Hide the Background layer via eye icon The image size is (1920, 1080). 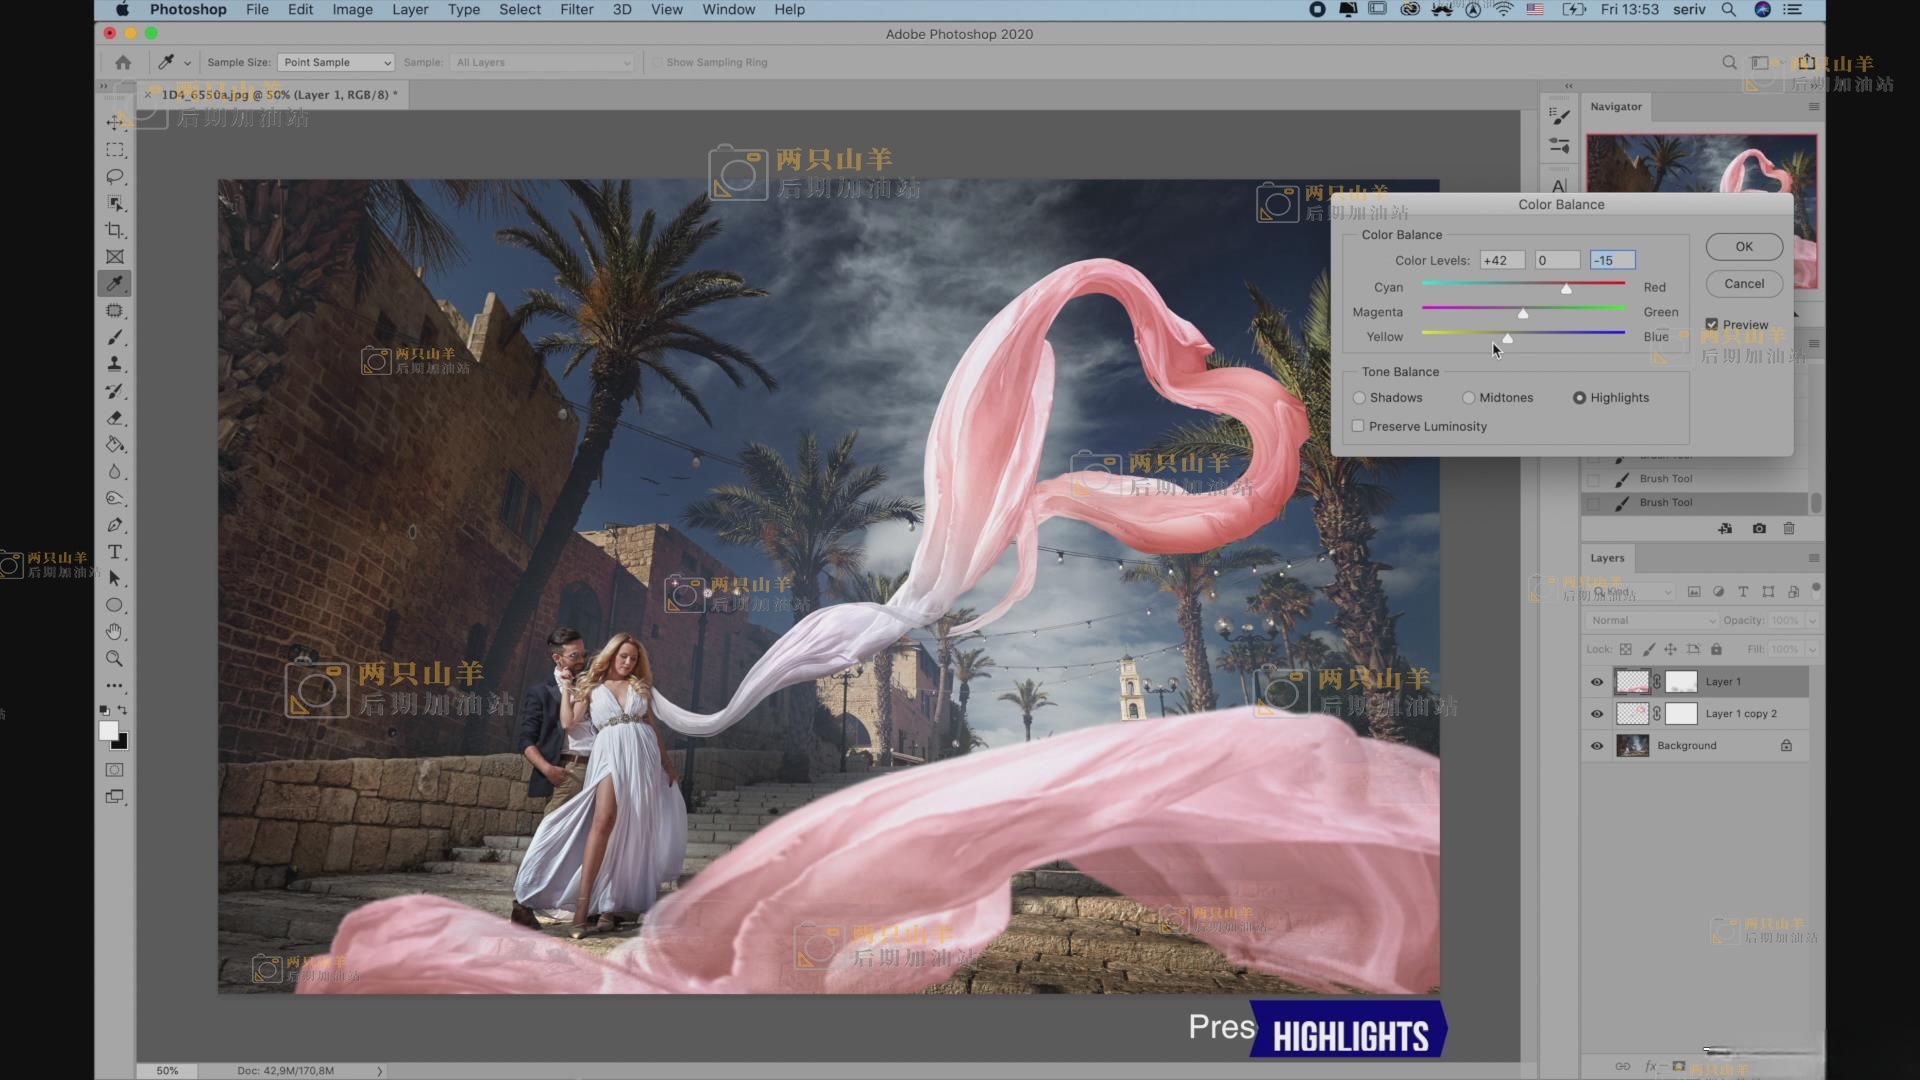click(x=1597, y=746)
